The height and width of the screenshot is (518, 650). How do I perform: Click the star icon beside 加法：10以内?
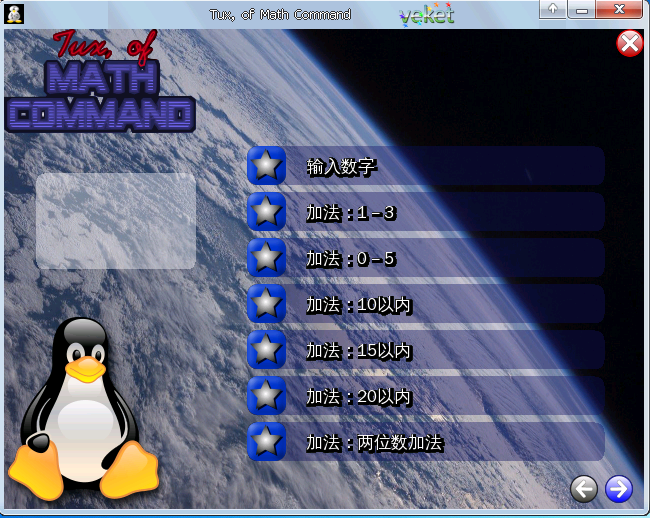click(266, 303)
